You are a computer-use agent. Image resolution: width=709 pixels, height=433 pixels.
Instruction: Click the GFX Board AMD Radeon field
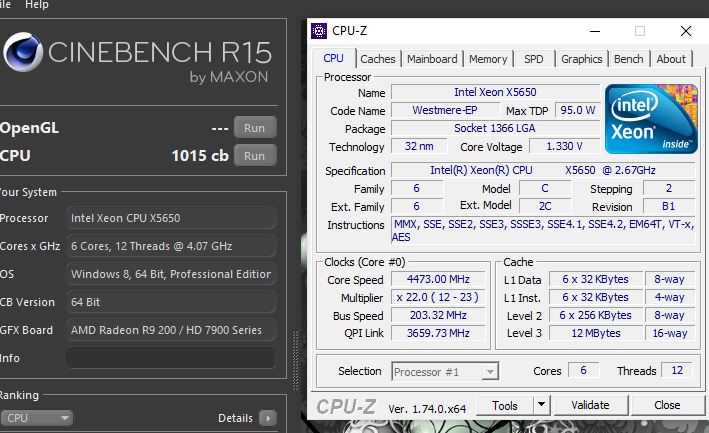tap(171, 330)
